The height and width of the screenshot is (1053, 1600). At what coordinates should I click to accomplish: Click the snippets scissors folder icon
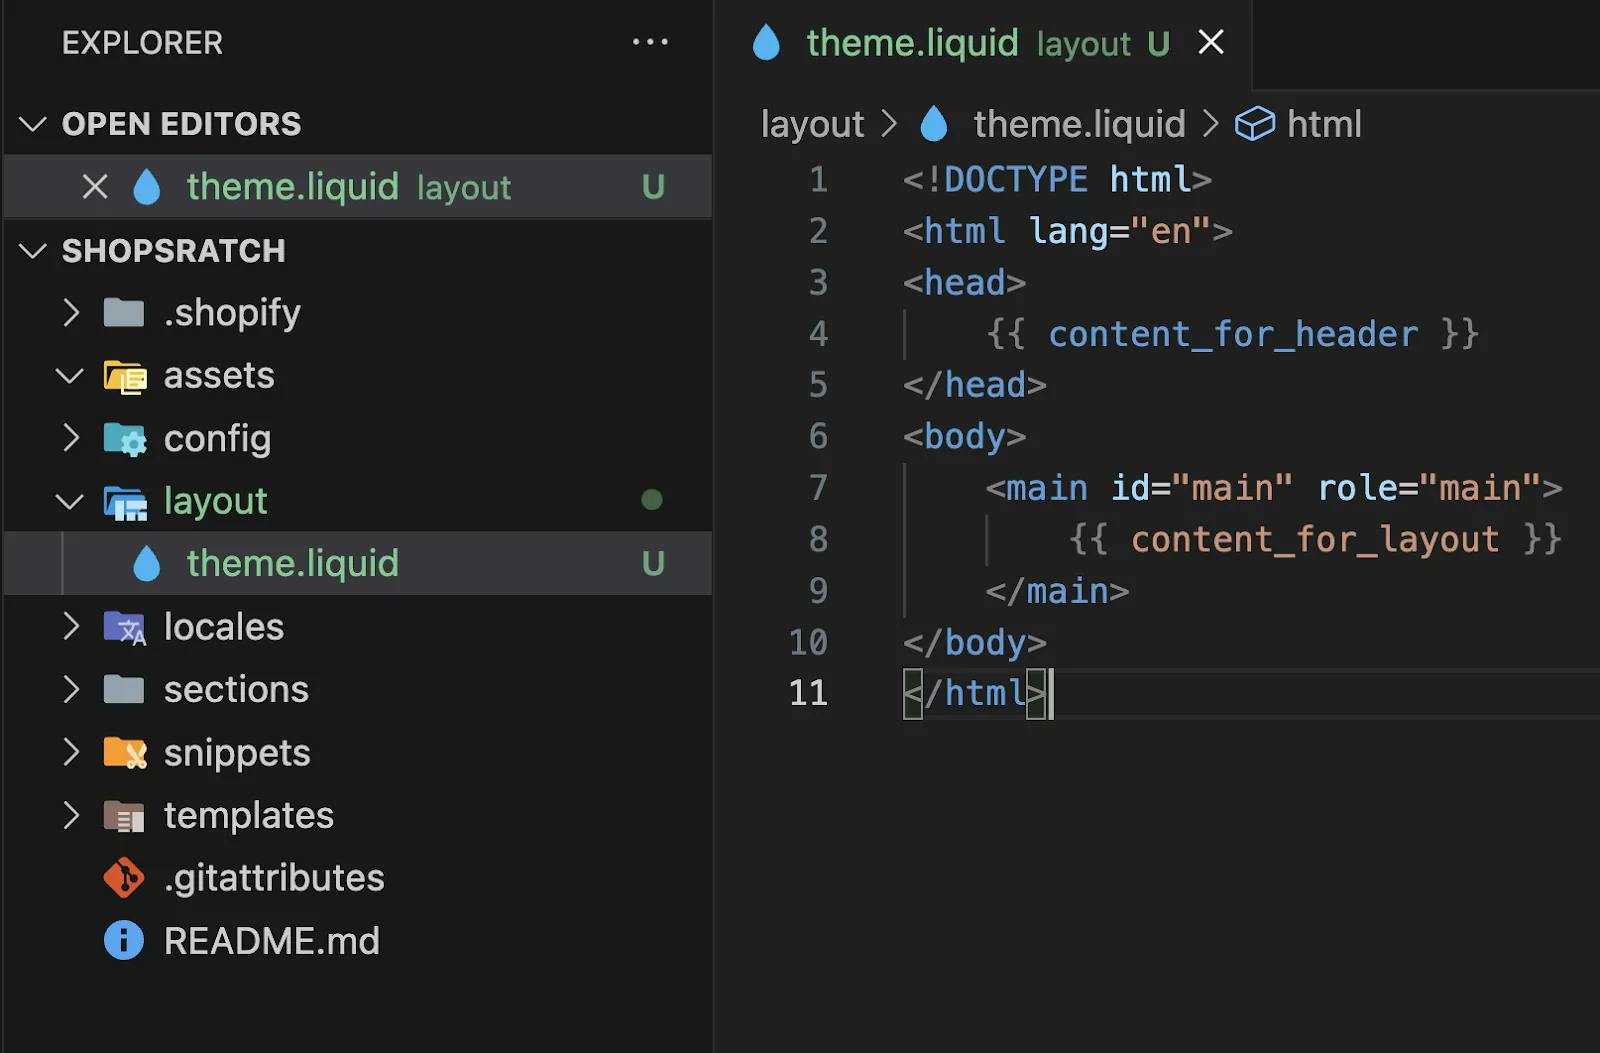click(125, 753)
